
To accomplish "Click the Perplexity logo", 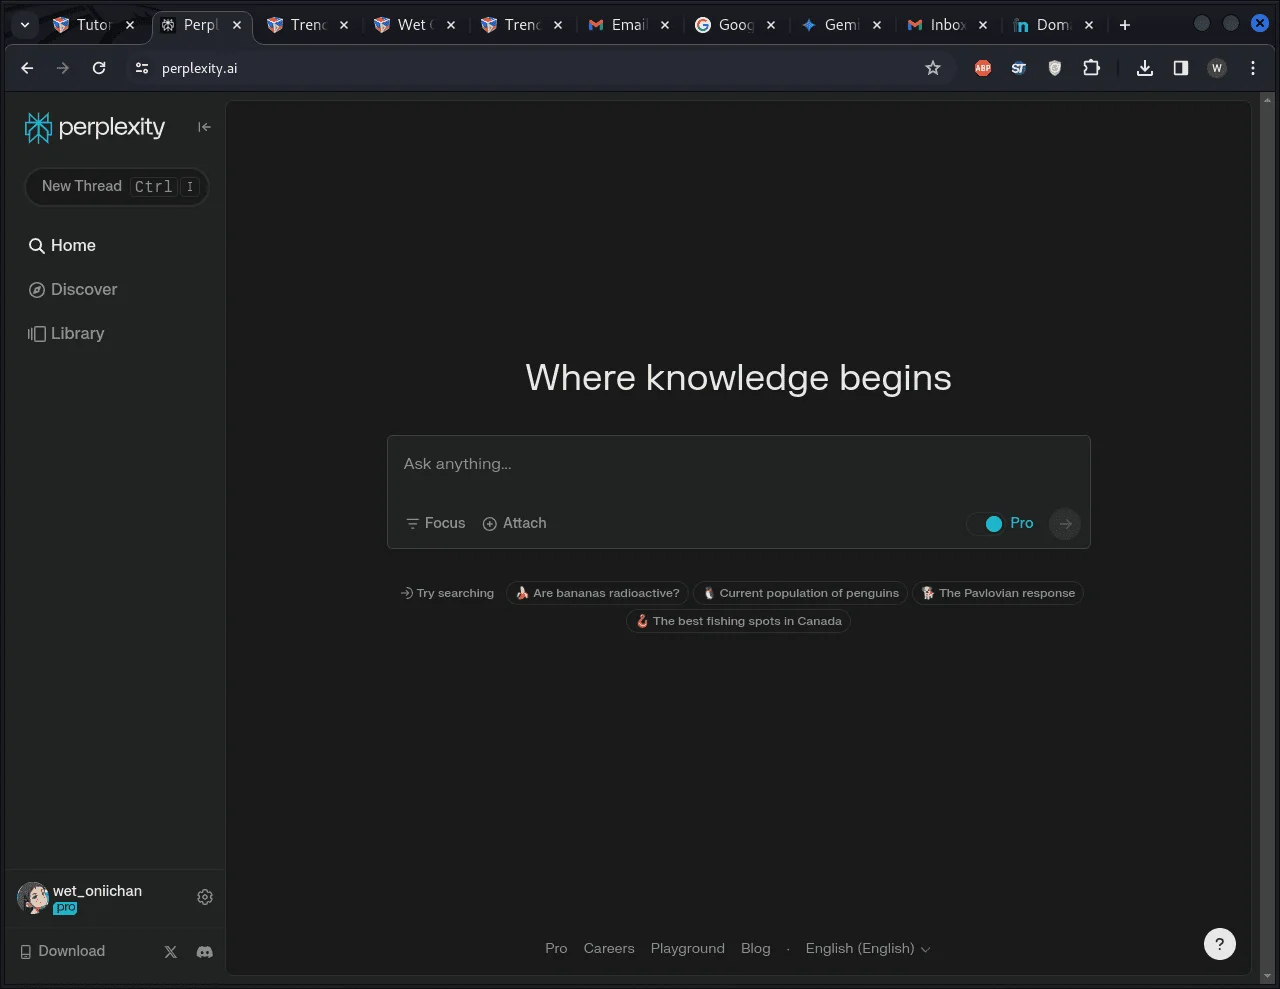I will point(95,127).
